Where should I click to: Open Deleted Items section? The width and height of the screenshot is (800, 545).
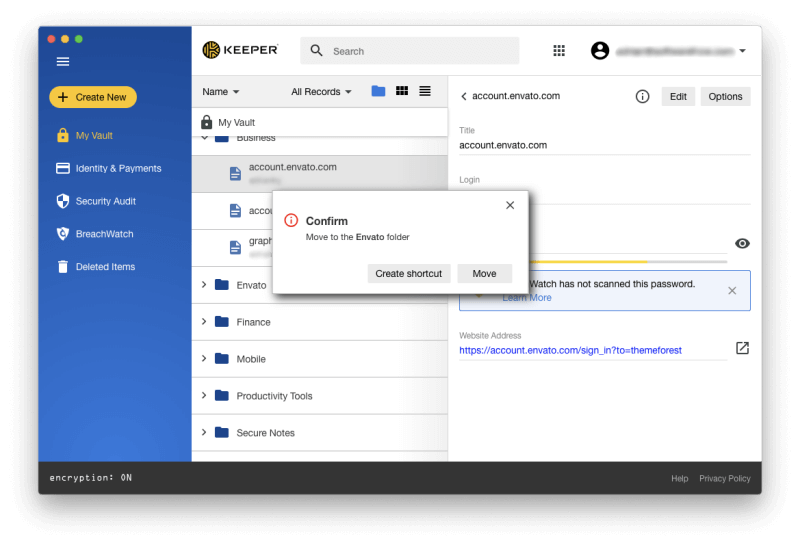click(x=96, y=266)
